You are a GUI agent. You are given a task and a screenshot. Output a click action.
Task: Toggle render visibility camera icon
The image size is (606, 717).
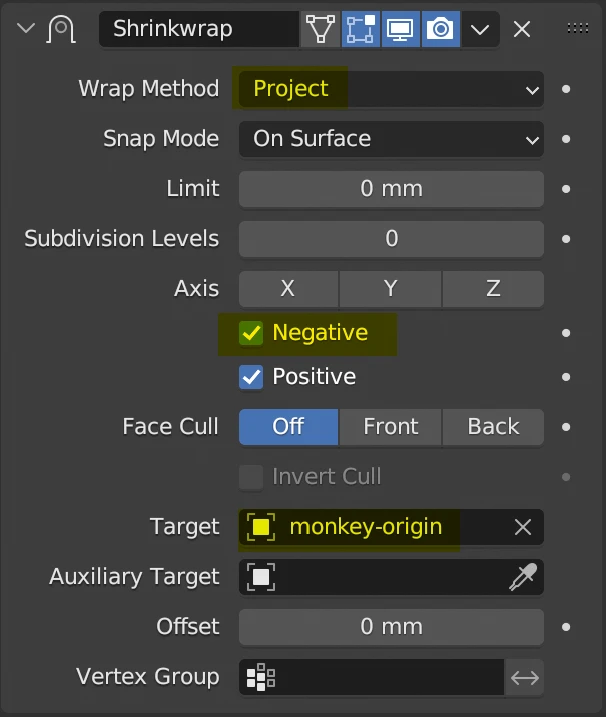pos(440,29)
